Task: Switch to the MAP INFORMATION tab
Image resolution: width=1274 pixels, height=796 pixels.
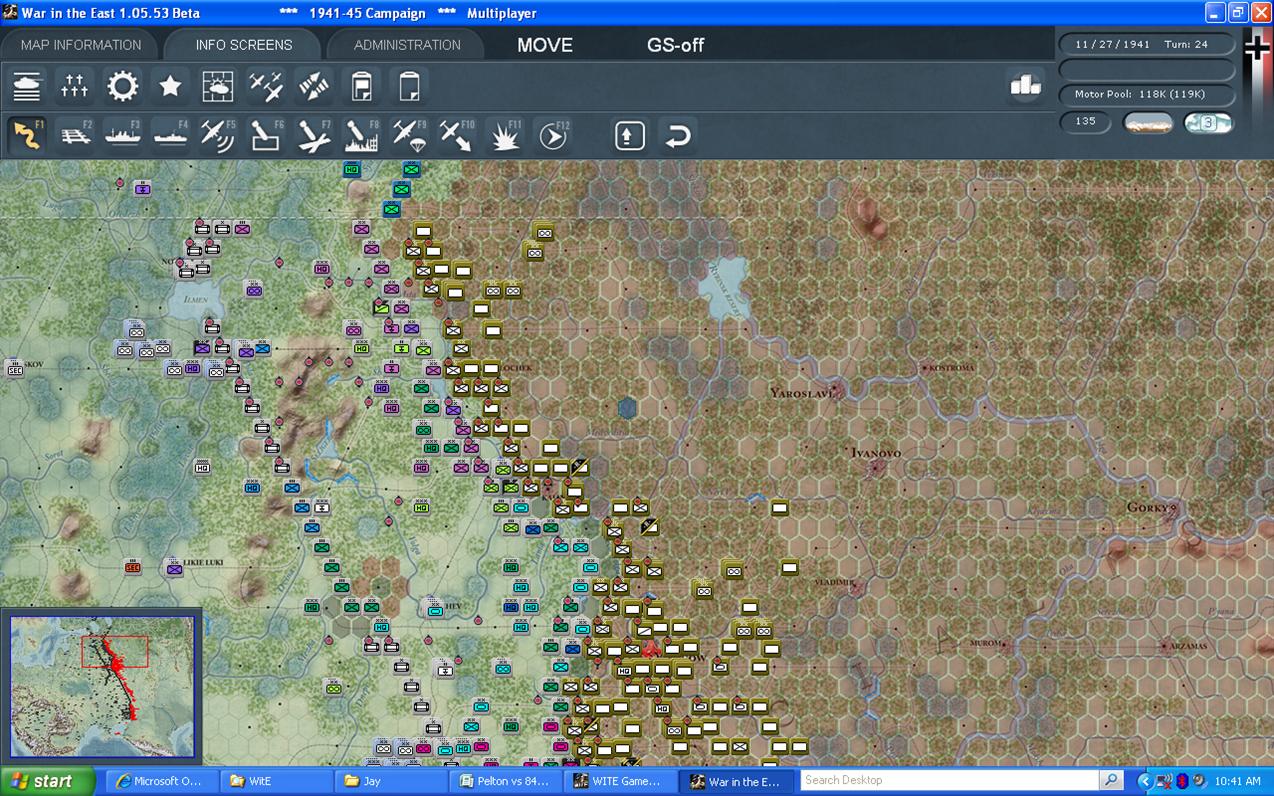Action: point(80,45)
